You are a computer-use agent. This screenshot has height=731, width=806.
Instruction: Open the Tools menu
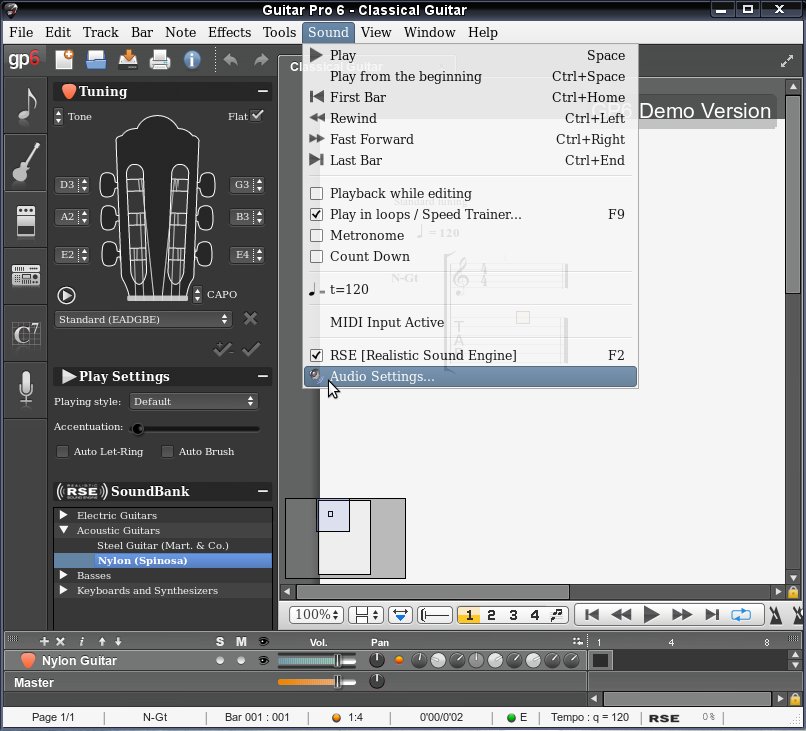coord(279,32)
